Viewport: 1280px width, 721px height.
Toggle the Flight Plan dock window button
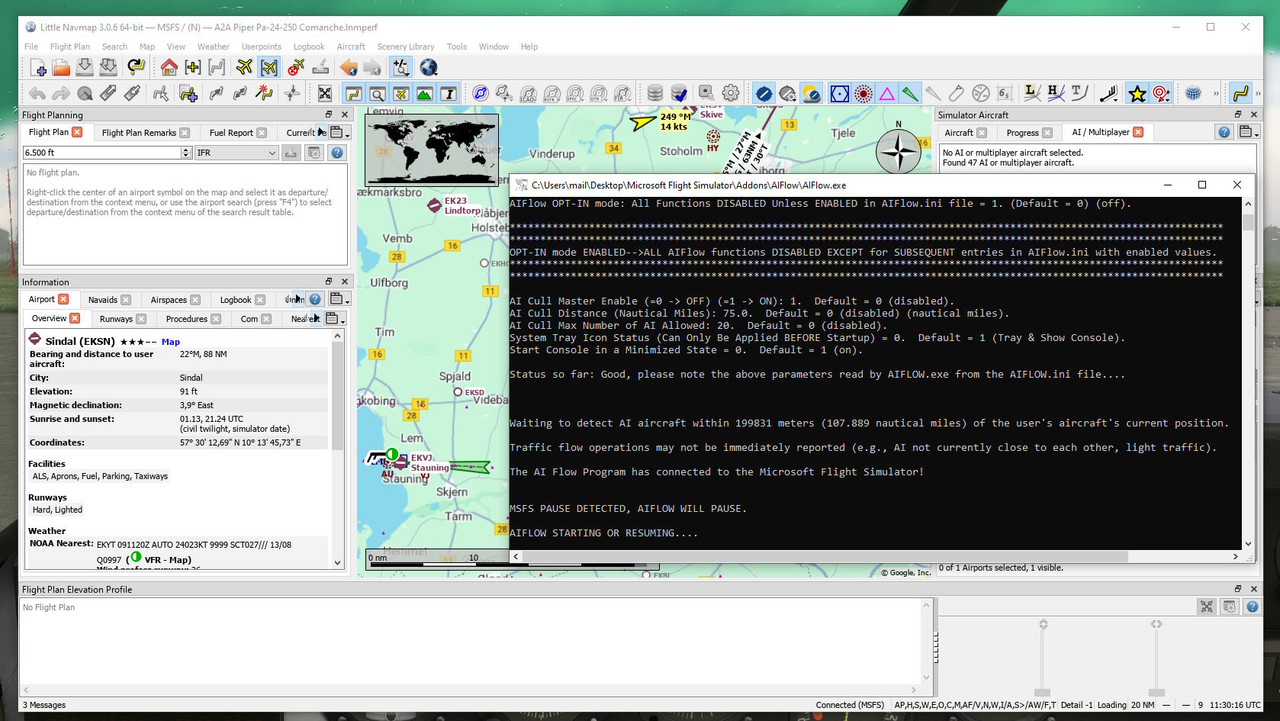pos(354,93)
